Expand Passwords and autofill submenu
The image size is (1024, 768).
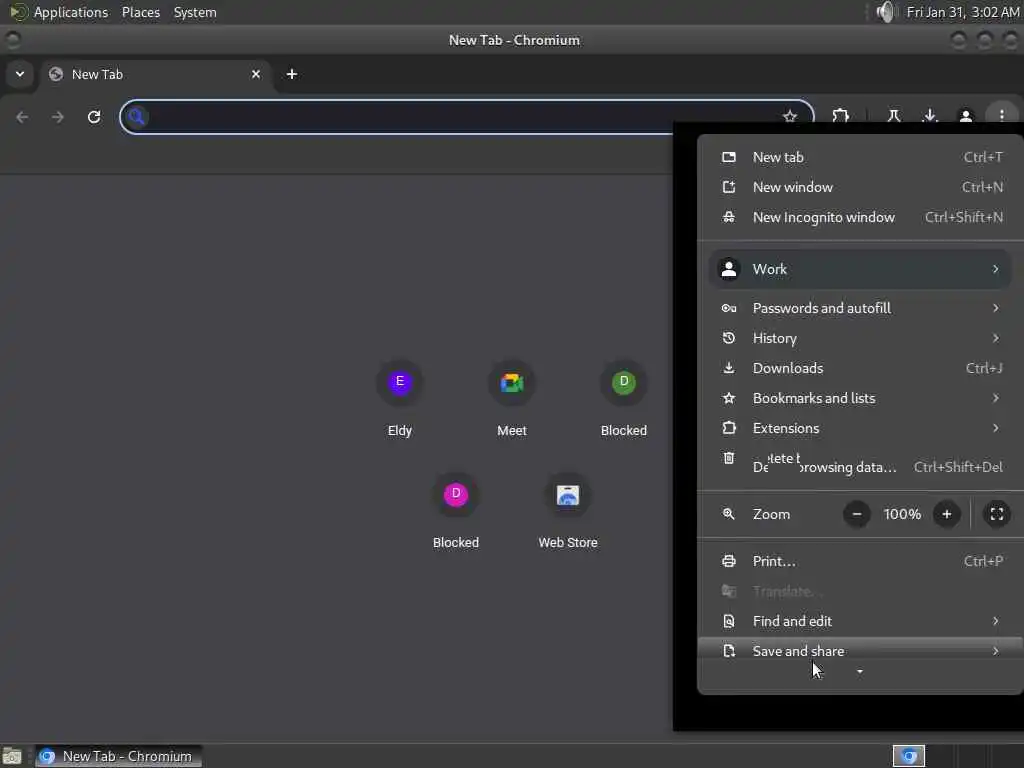click(859, 308)
